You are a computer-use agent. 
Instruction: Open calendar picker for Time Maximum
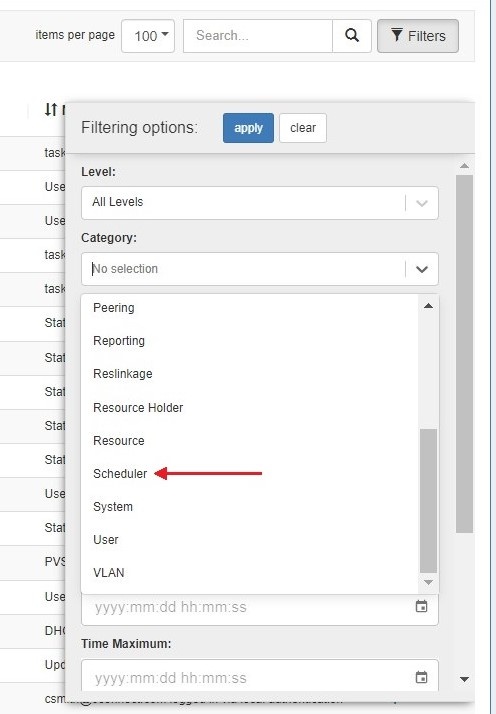tap(421, 677)
